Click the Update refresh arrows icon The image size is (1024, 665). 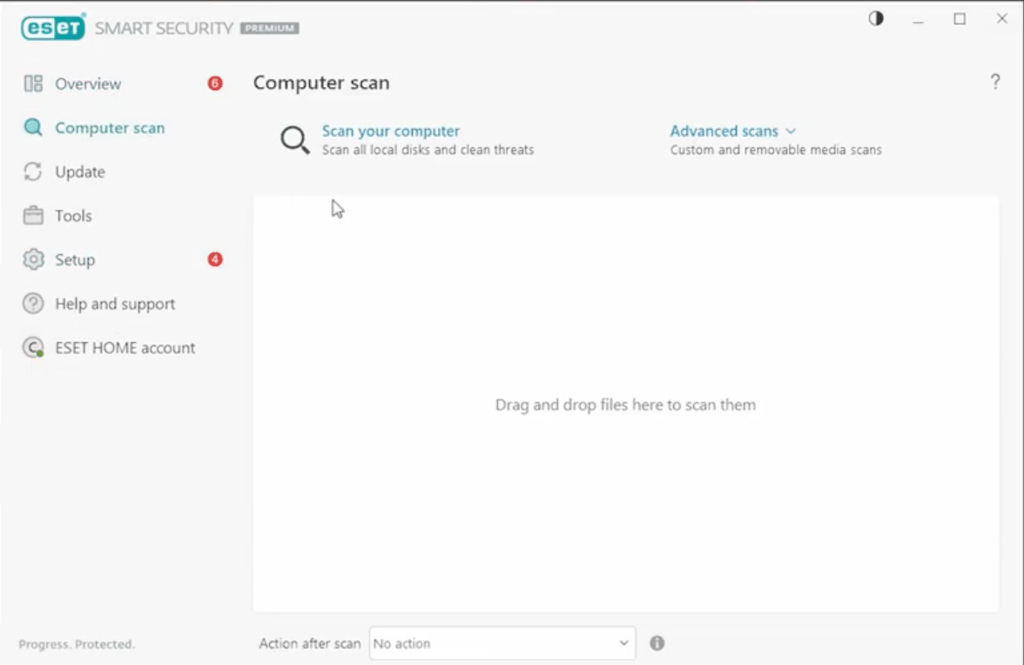(33, 172)
